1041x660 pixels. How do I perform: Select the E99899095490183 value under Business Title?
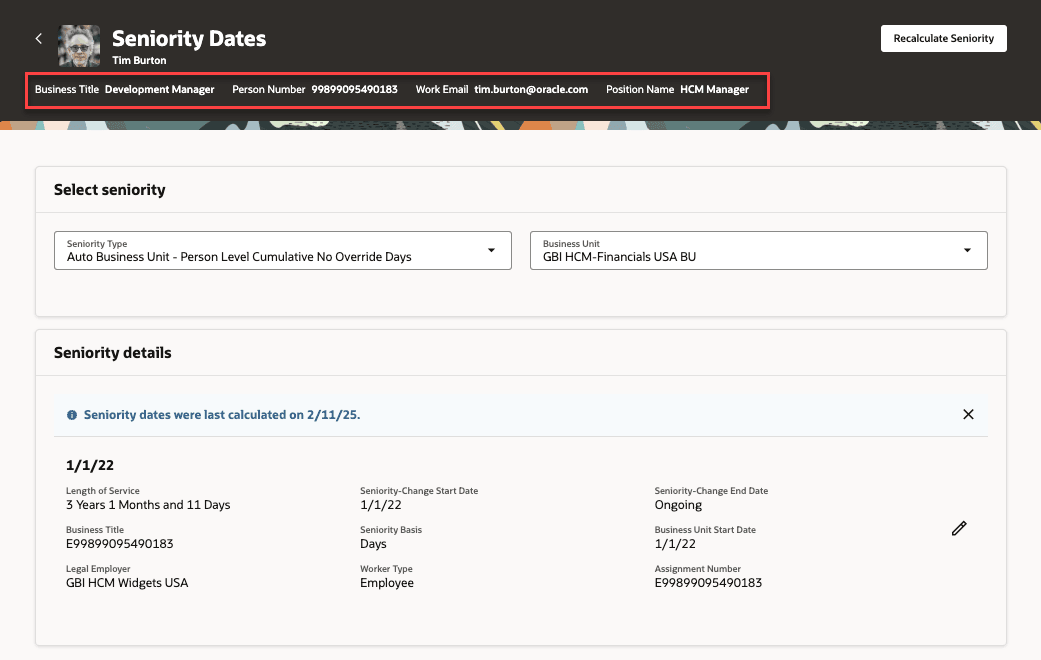pyautogui.click(x=120, y=544)
